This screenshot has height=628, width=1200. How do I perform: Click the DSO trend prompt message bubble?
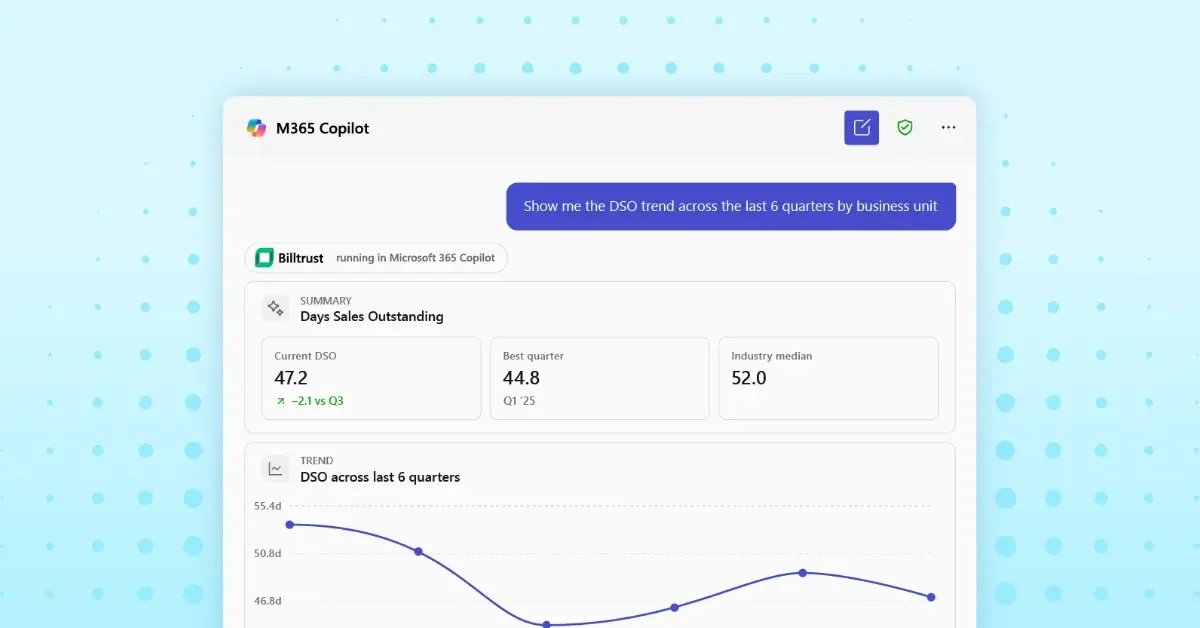pyautogui.click(x=731, y=206)
